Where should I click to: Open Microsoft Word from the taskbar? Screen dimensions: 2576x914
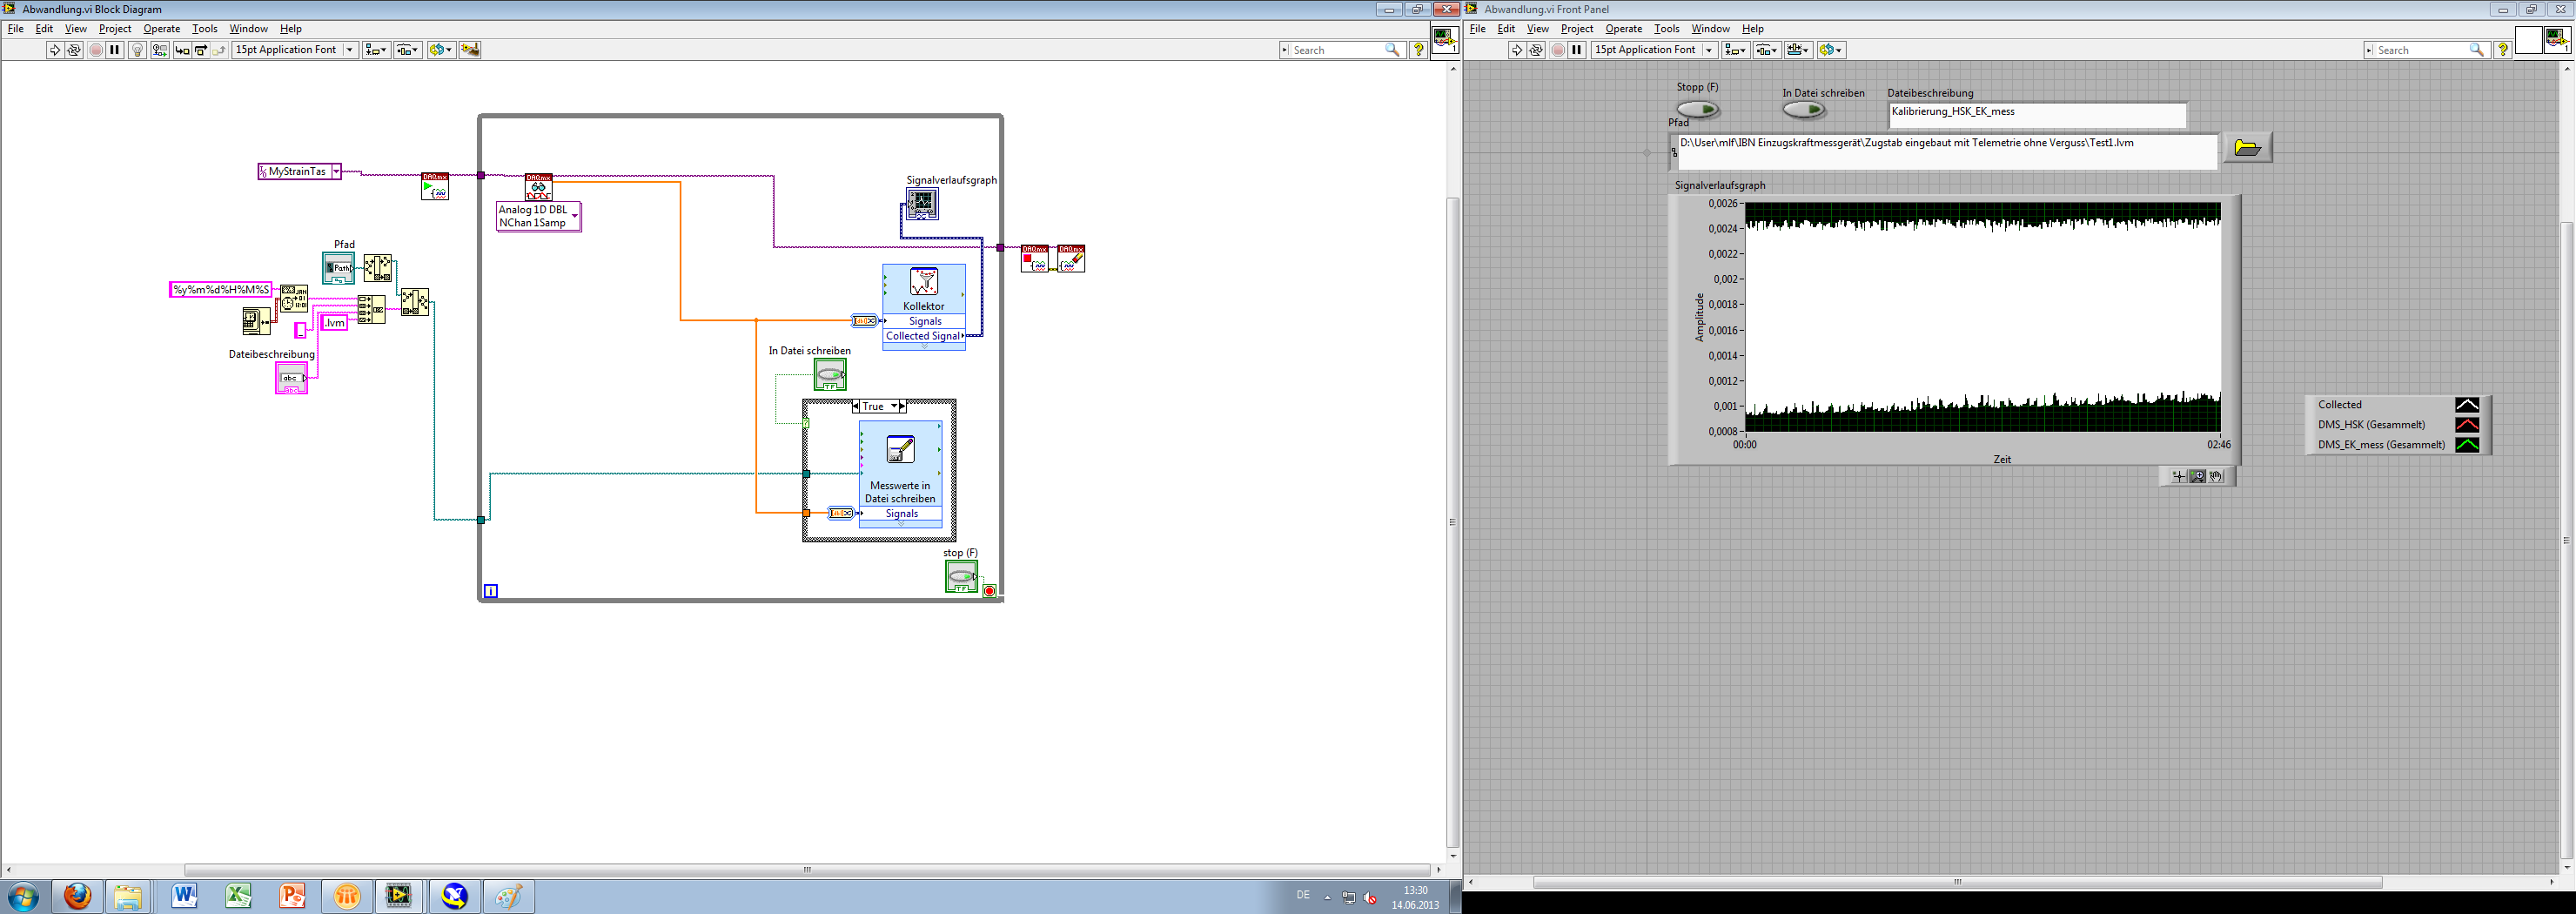point(184,896)
